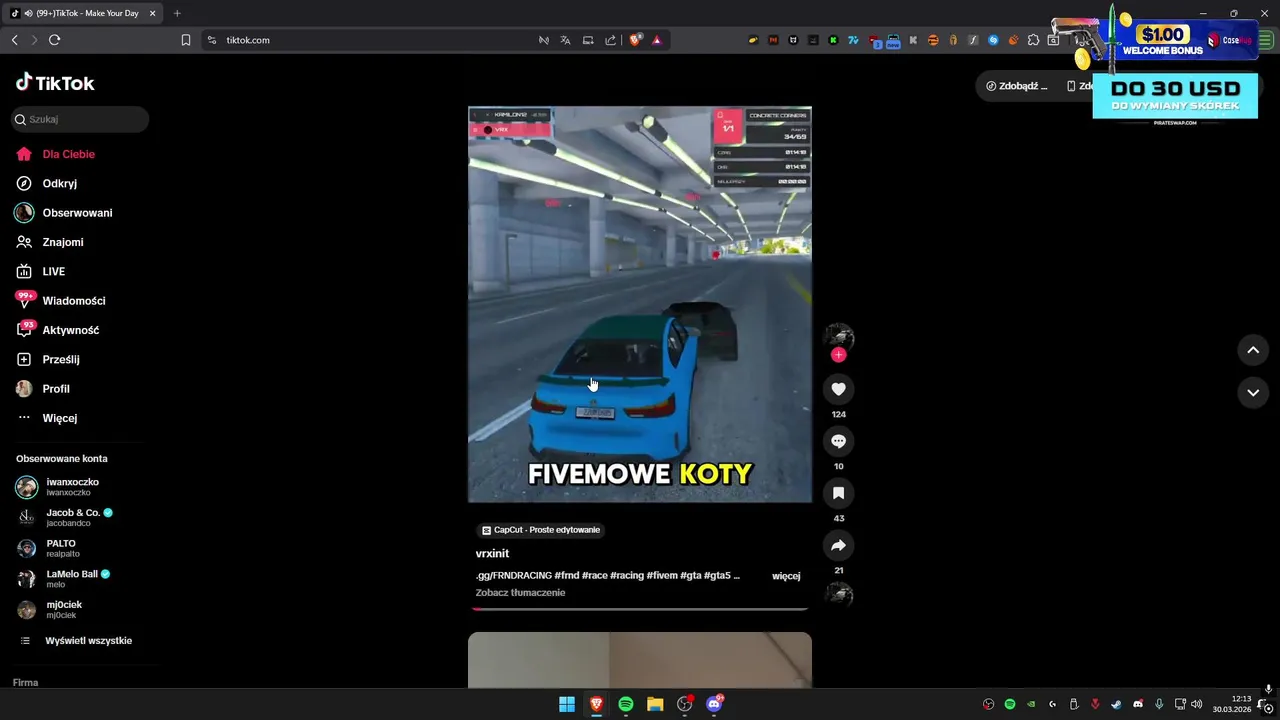Open the LaMelo Ball account

[x=64, y=579]
